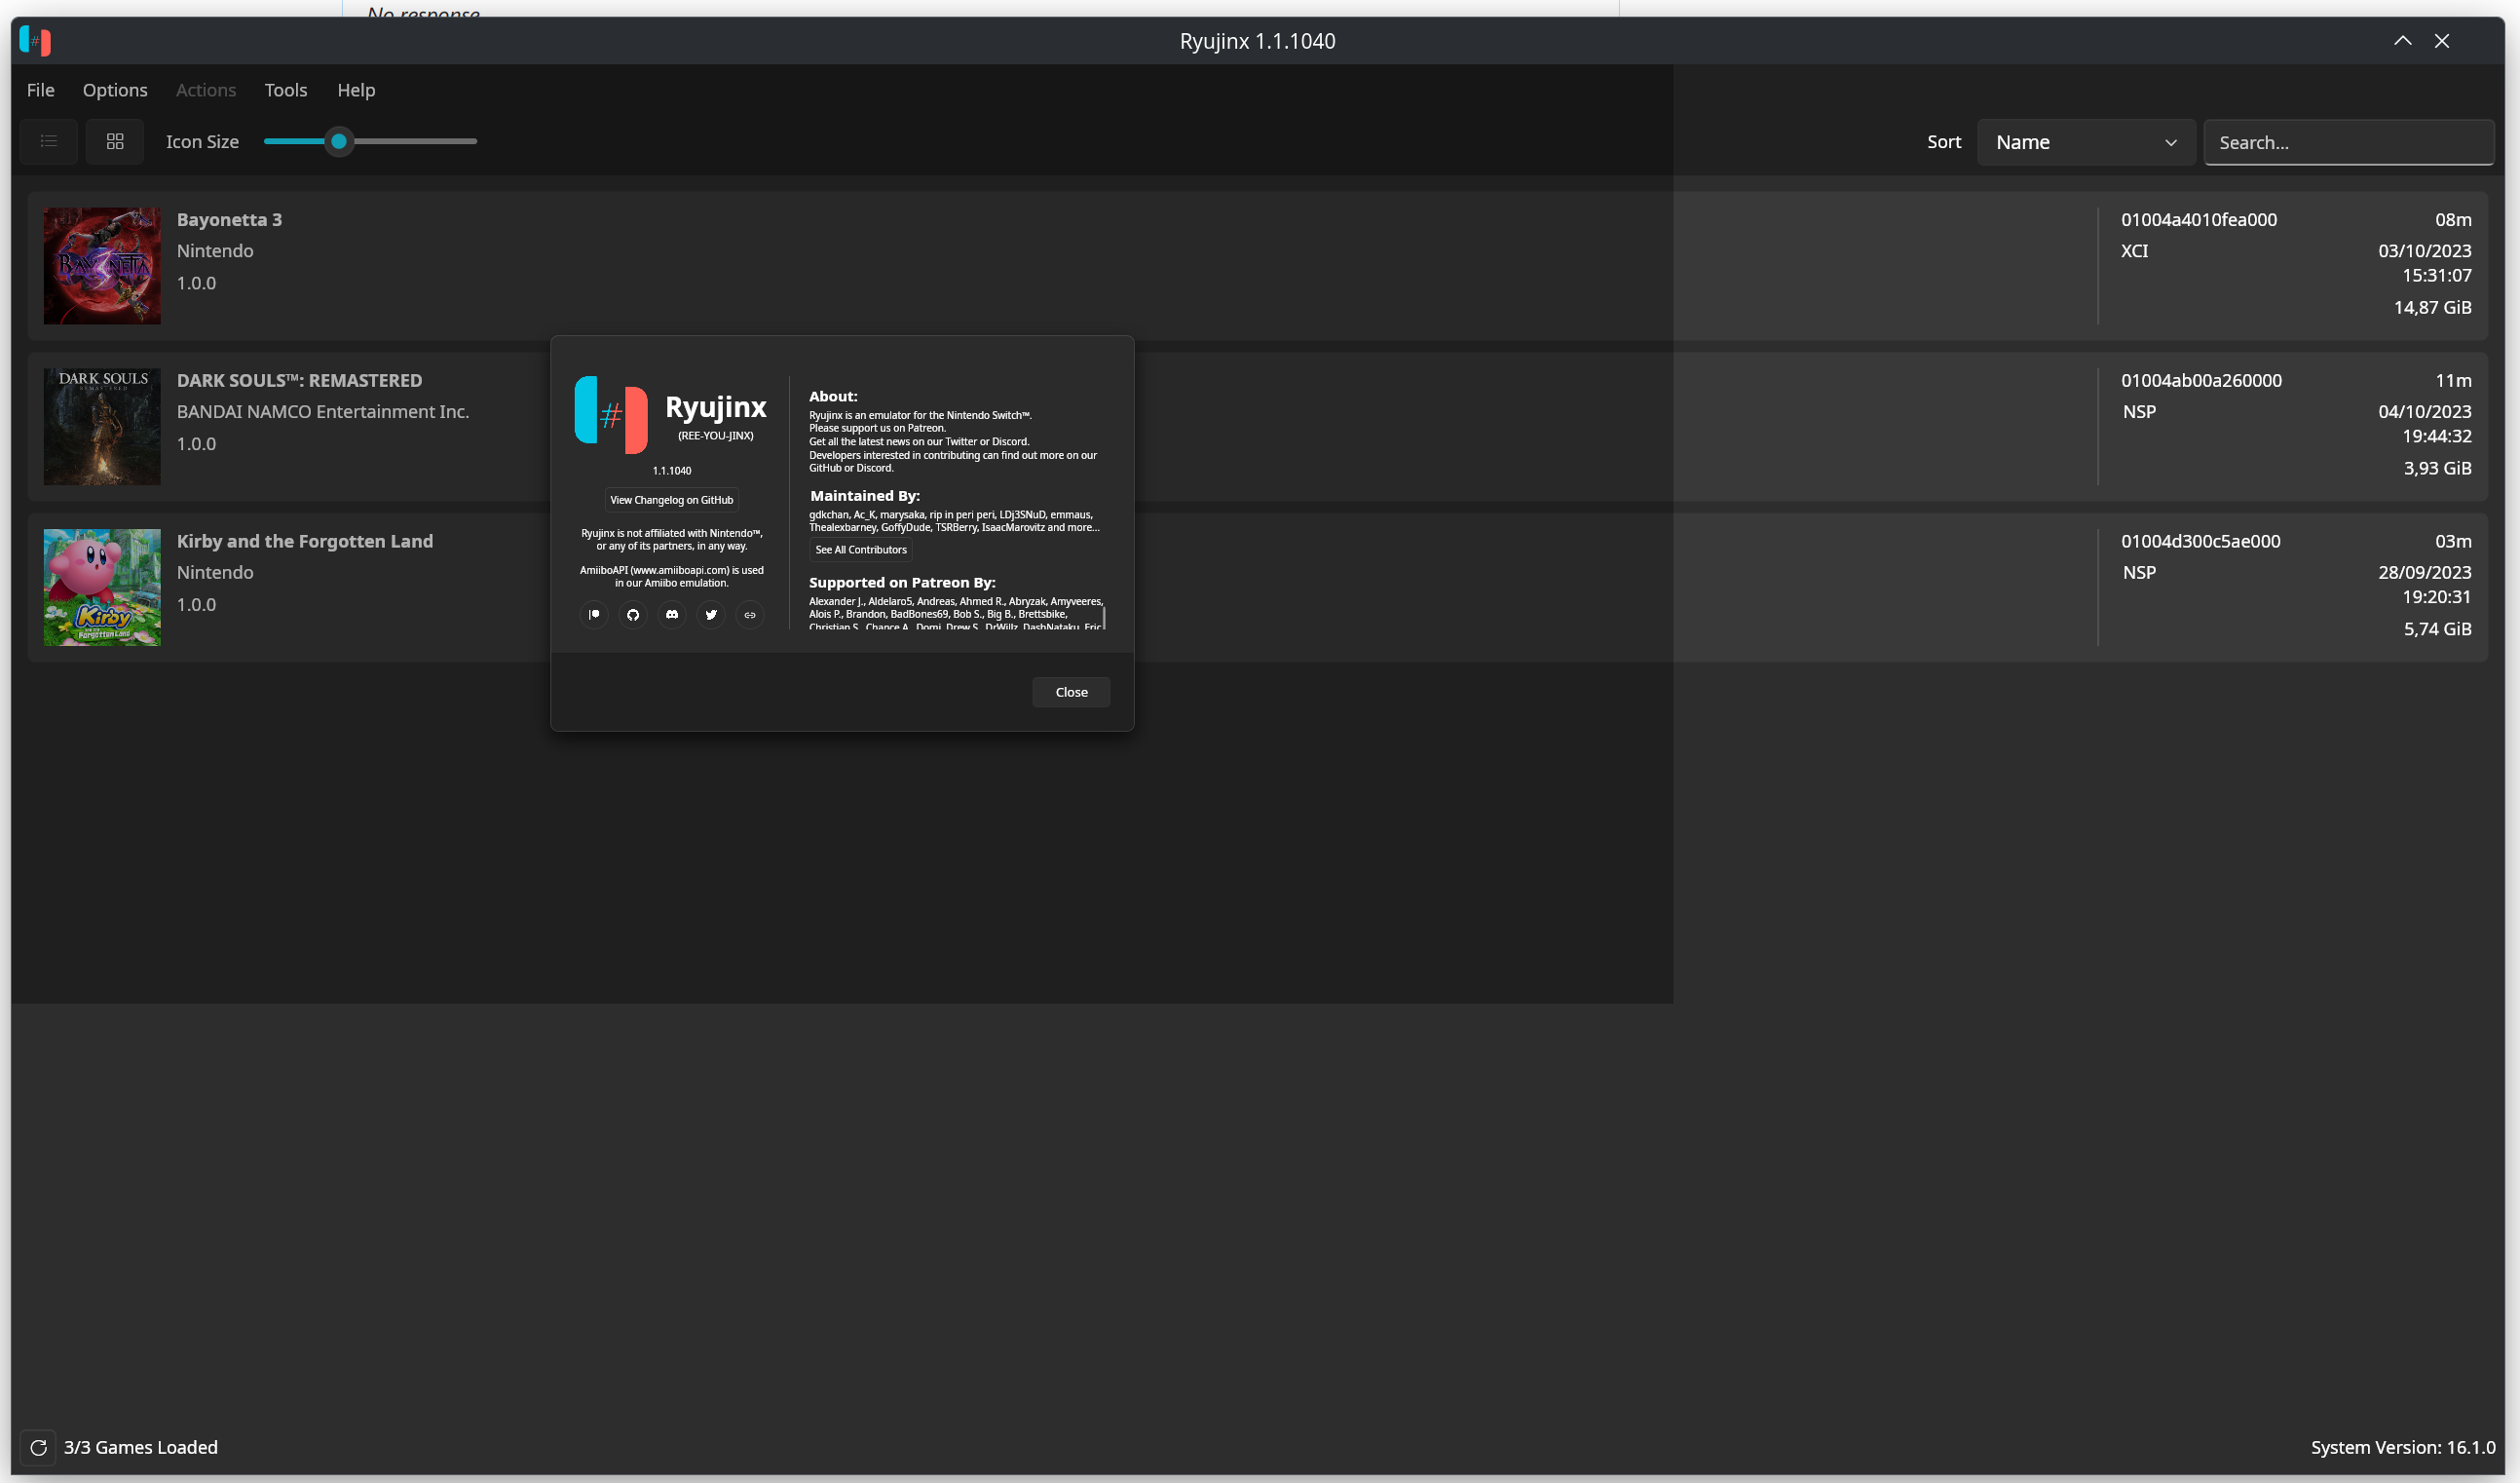Click See All Contributors button
2520x1483 pixels.
(x=861, y=549)
